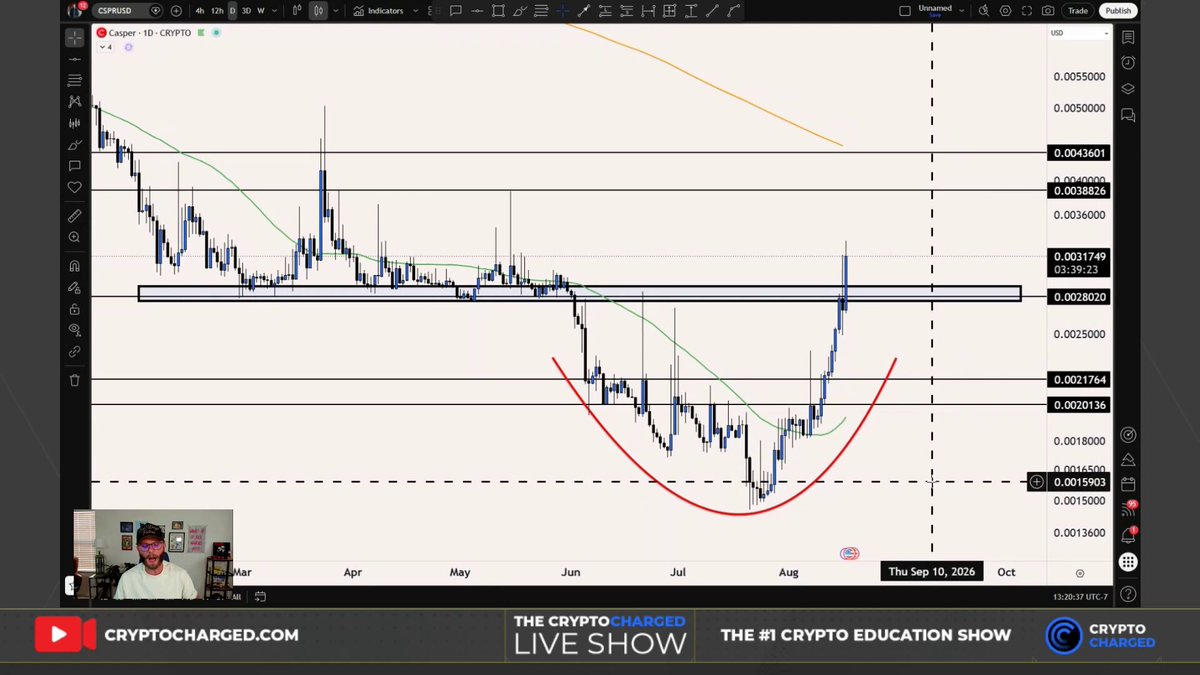
Task: Select the crosshair cursor tool in left sidebar
Action: (75, 38)
